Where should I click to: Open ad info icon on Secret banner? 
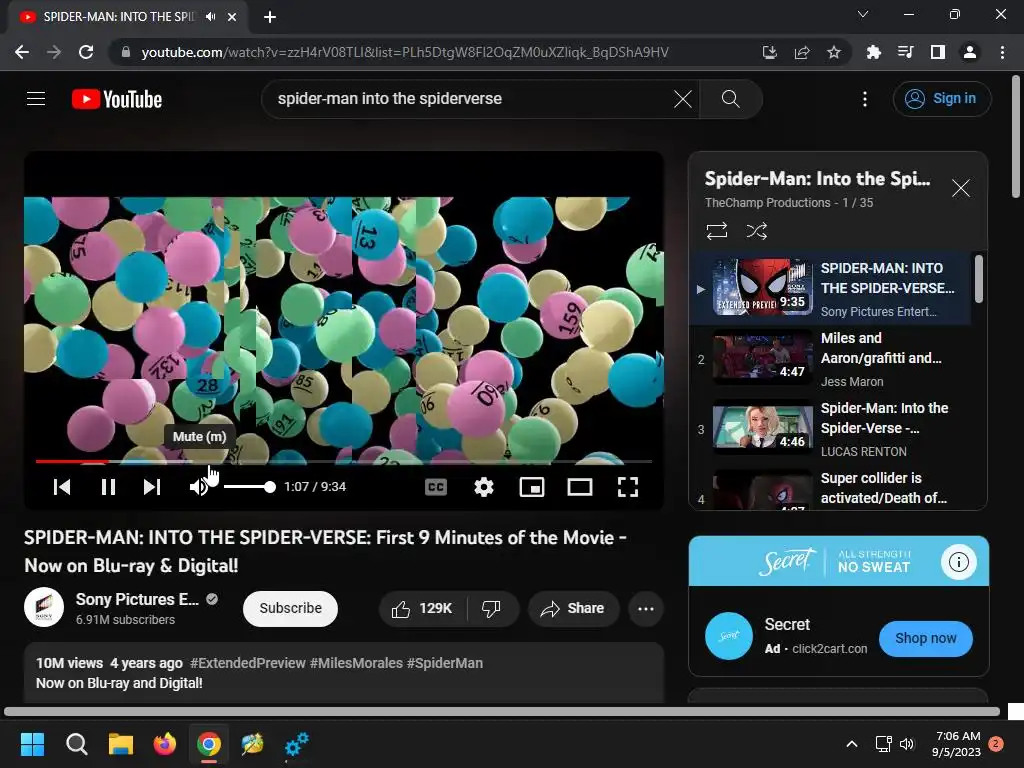pos(958,562)
